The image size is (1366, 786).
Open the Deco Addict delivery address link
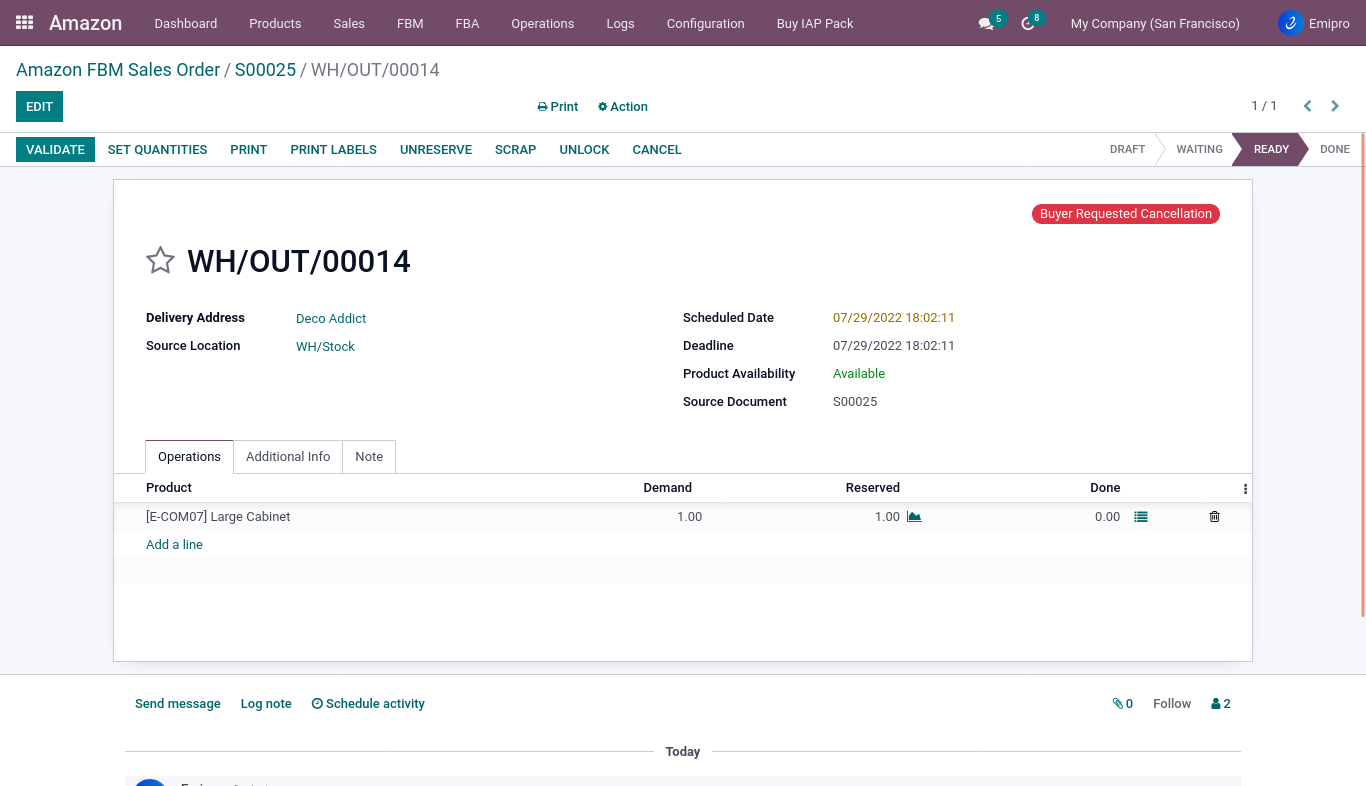click(x=331, y=319)
